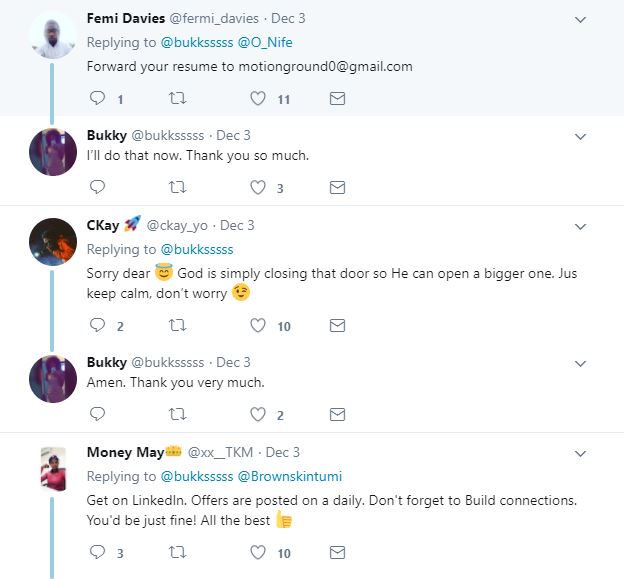Image resolution: width=624 pixels, height=579 pixels.
Task: Reply to Bukky's "Amen" tweet
Action: [97, 413]
